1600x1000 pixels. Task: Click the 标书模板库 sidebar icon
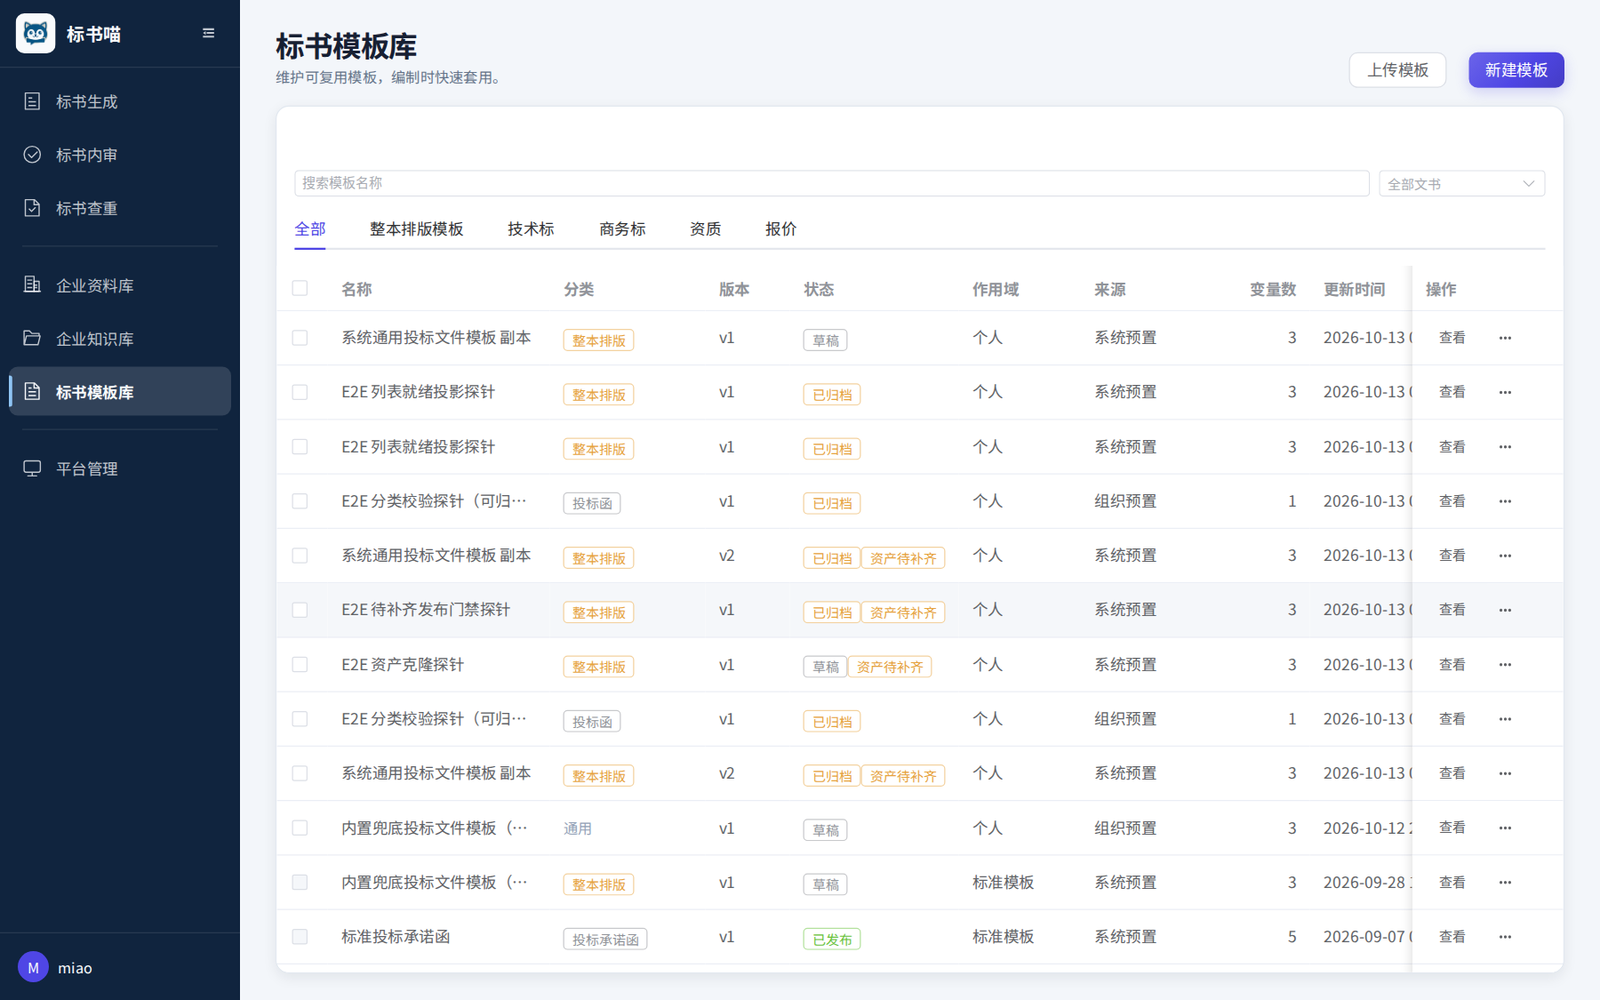pyautogui.click(x=32, y=391)
